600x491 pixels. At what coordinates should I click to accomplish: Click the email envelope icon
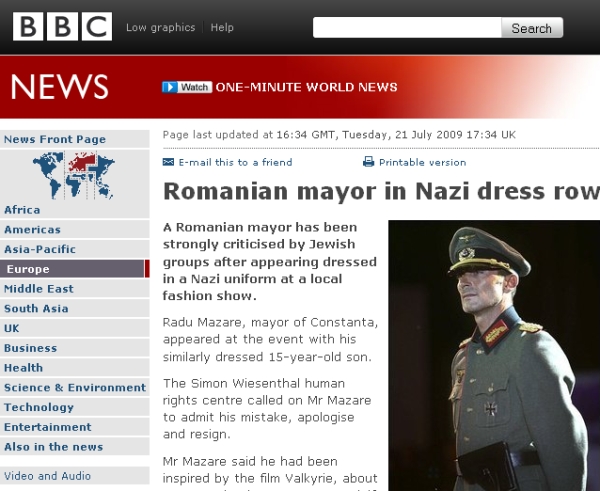[x=168, y=162]
